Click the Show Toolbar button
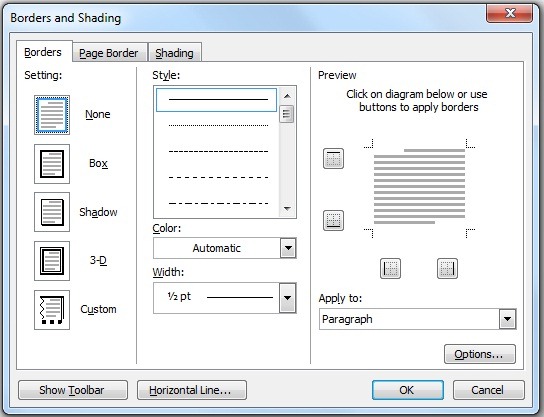 (73, 390)
